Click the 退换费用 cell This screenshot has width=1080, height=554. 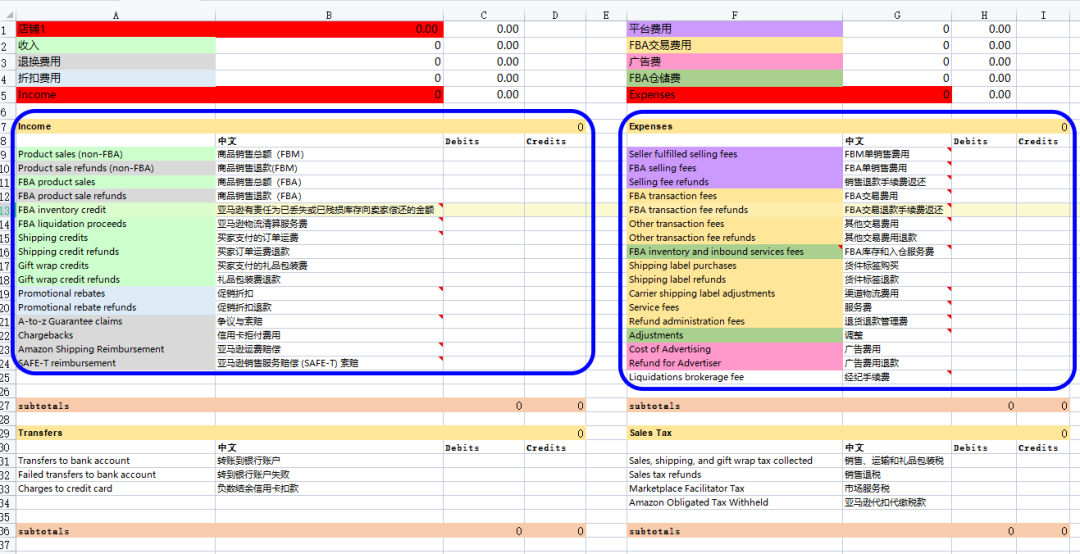pos(116,62)
